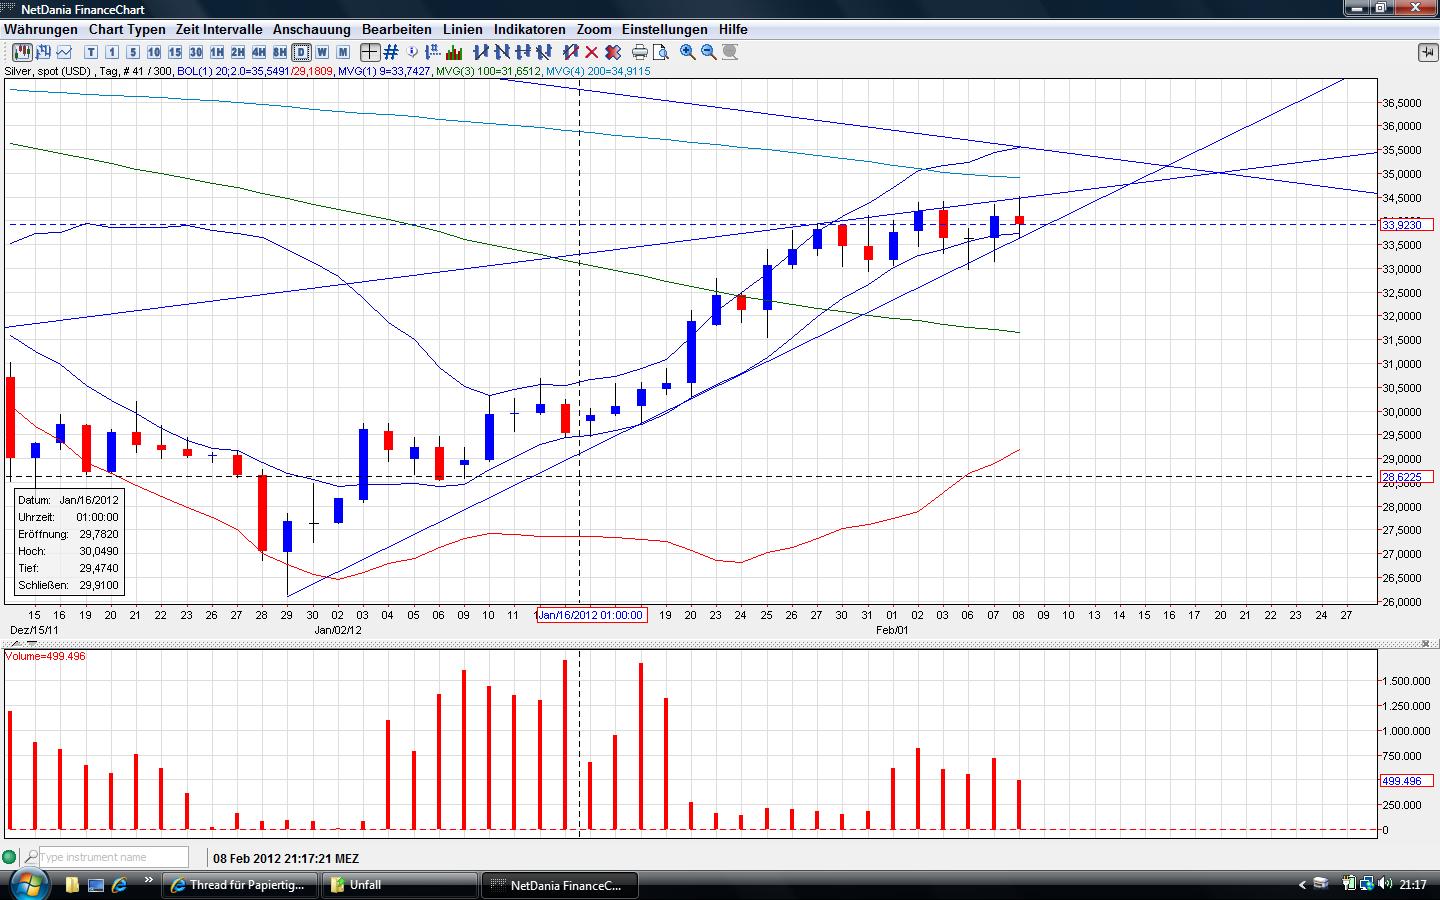Switch to Unfall taskbar window
This screenshot has width=1440, height=900.
[x=400, y=885]
